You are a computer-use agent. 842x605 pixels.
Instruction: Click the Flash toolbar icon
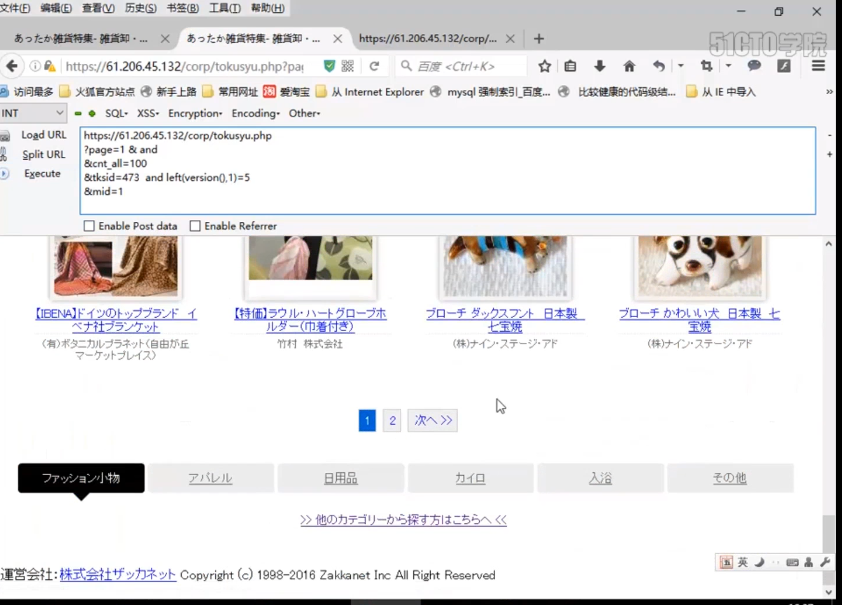pos(784,63)
